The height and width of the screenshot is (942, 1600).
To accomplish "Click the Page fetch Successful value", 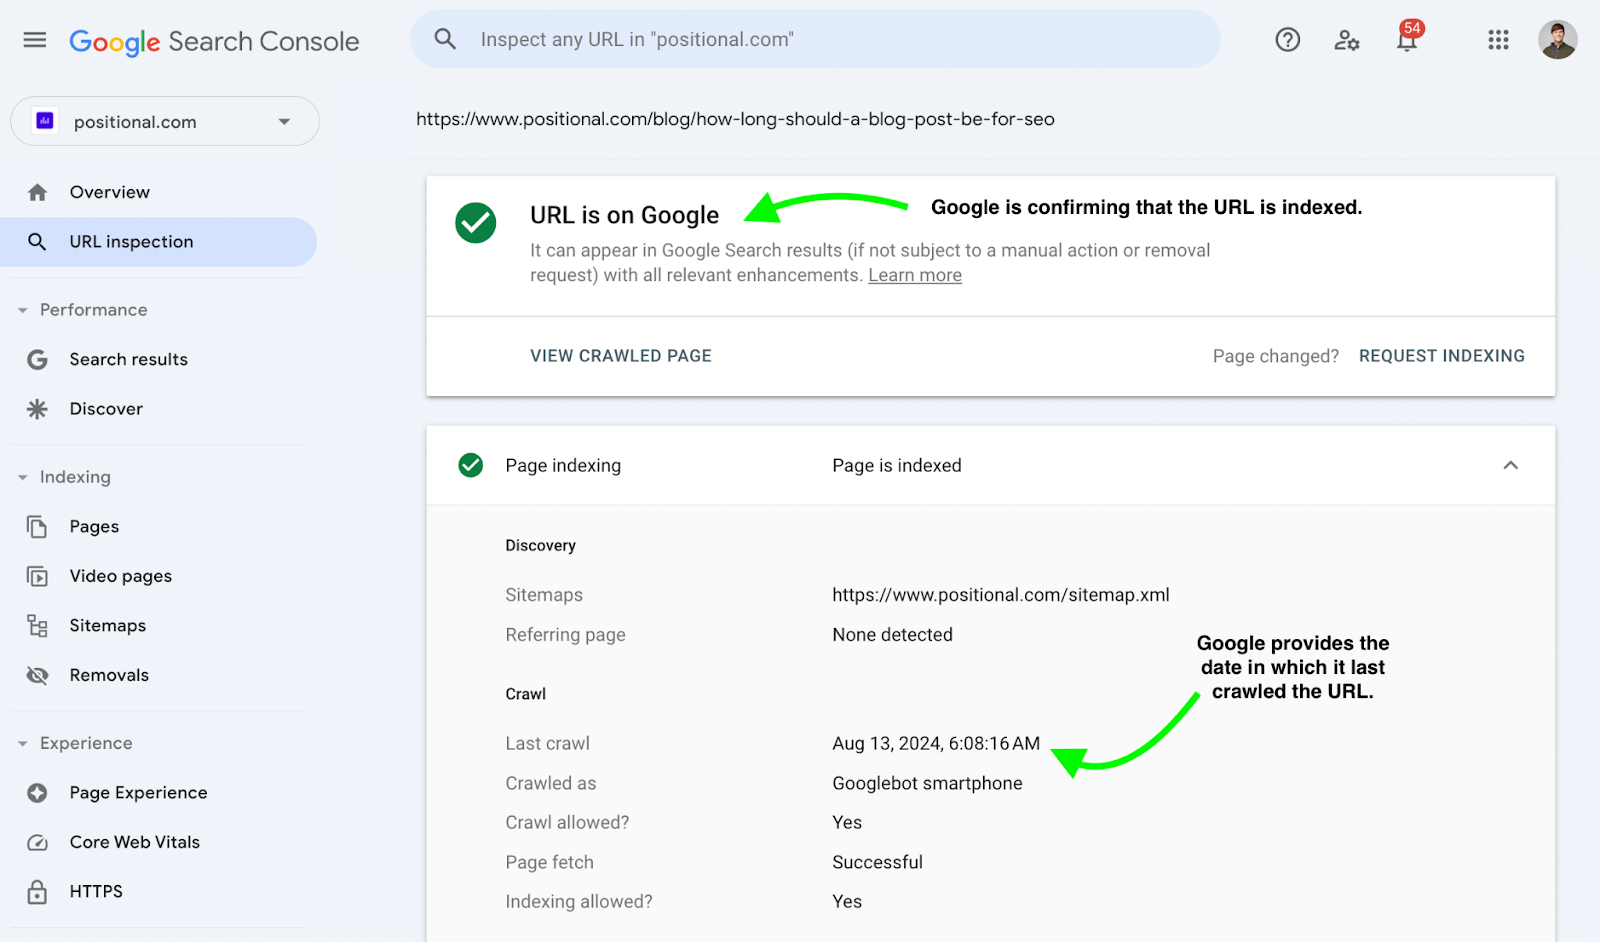I will click(x=877, y=862).
